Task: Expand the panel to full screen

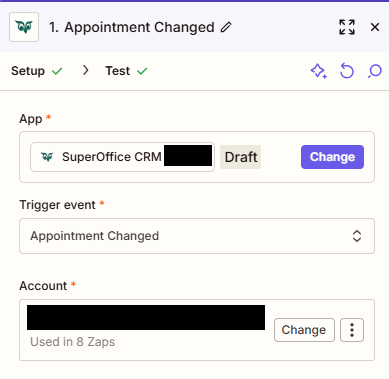Action: (347, 27)
